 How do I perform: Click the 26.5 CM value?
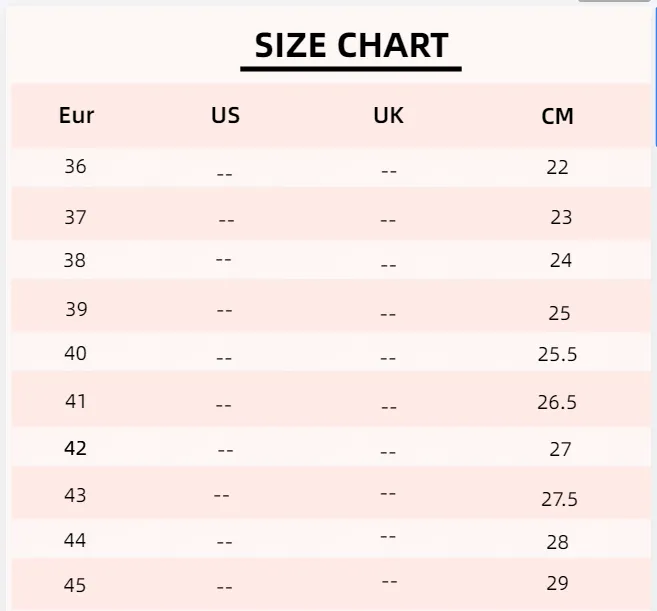pyautogui.click(x=558, y=403)
